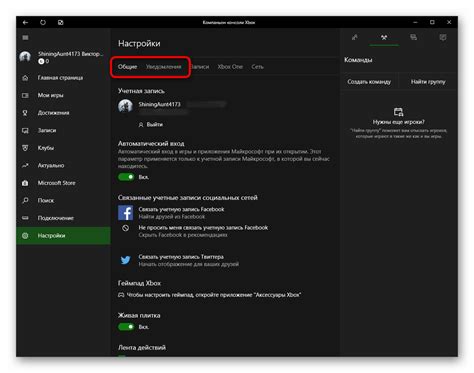Toggle Живая плитка switch
474x373 pixels.
[126, 327]
